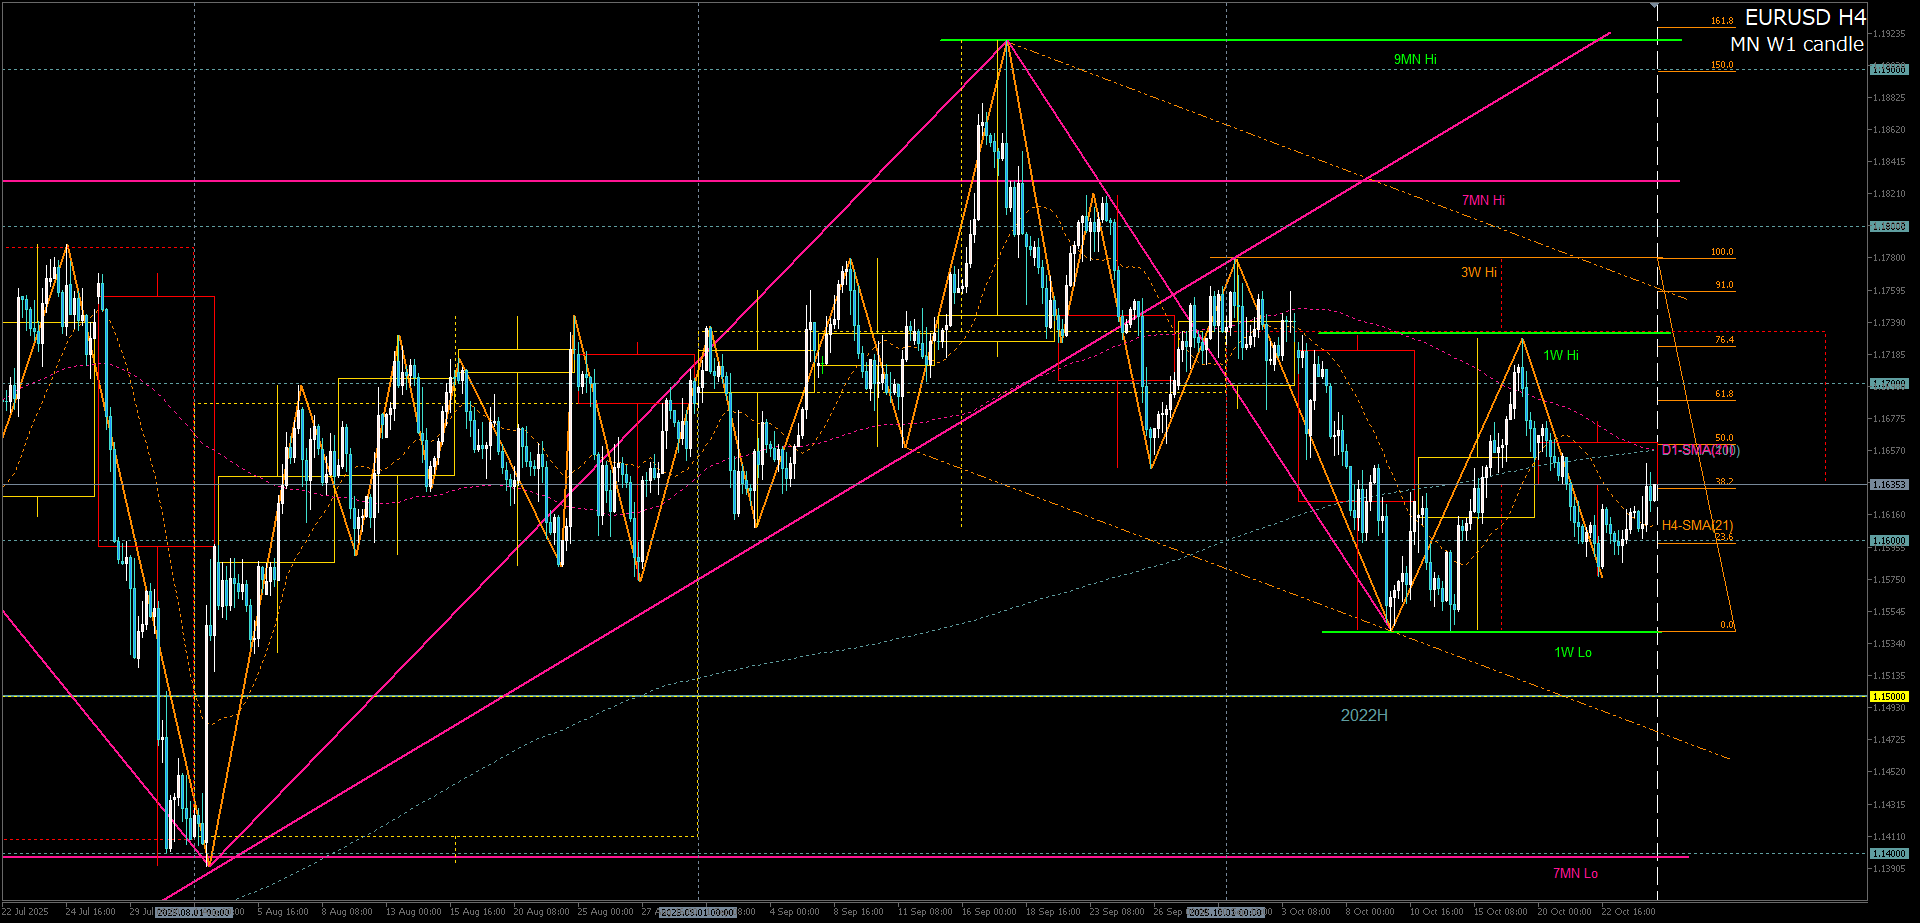Image resolution: width=1920 pixels, height=923 pixels.
Task: Select the 161.8 Fibonacci level label
Action: pos(1721,21)
